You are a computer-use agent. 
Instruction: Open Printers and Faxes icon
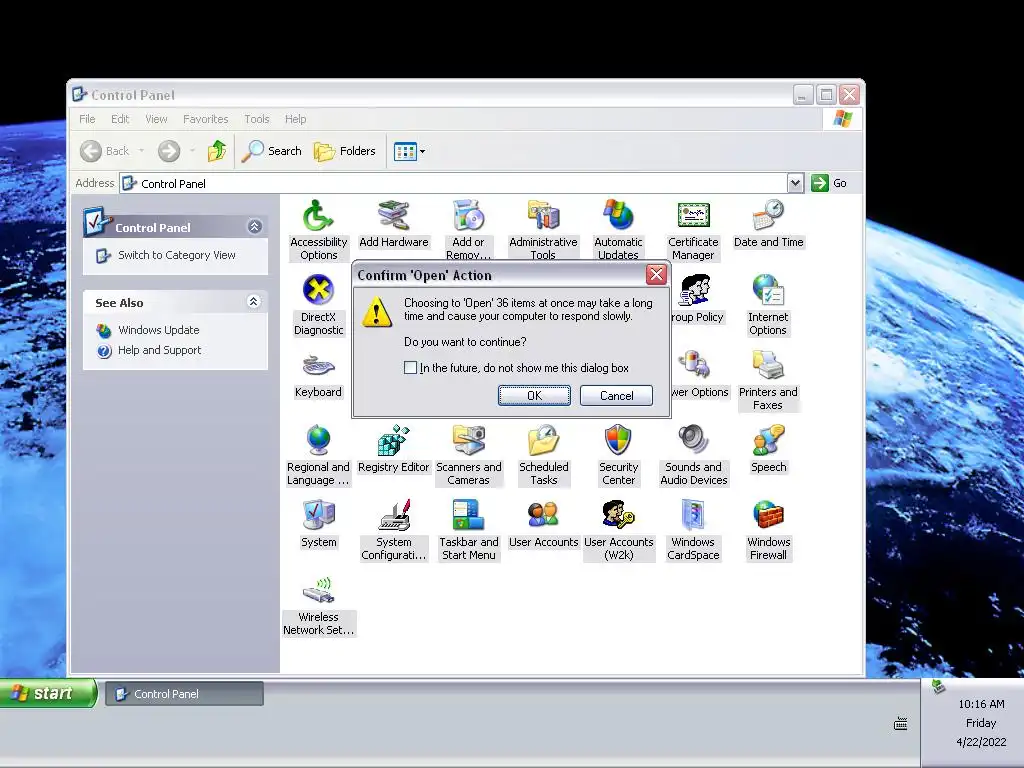click(768, 379)
